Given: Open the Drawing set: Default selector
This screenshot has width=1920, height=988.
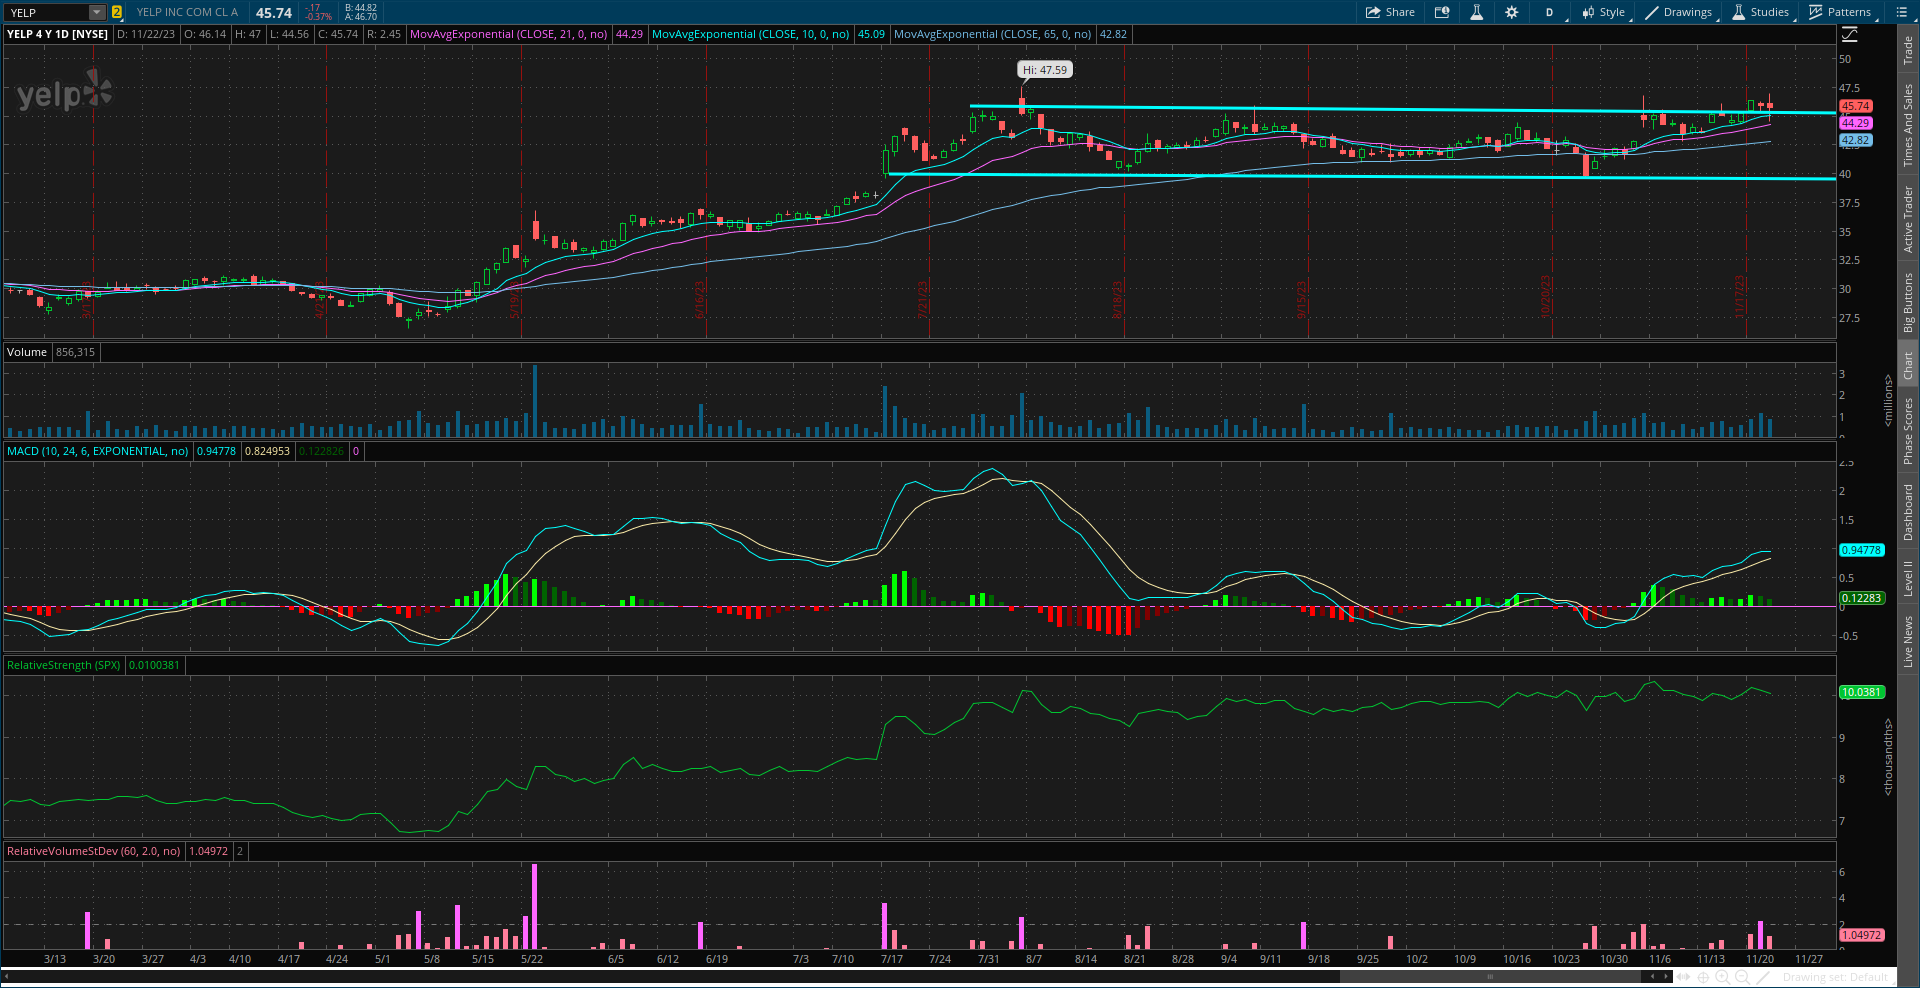Looking at the screenshot, I should [x=1835, y=977].
